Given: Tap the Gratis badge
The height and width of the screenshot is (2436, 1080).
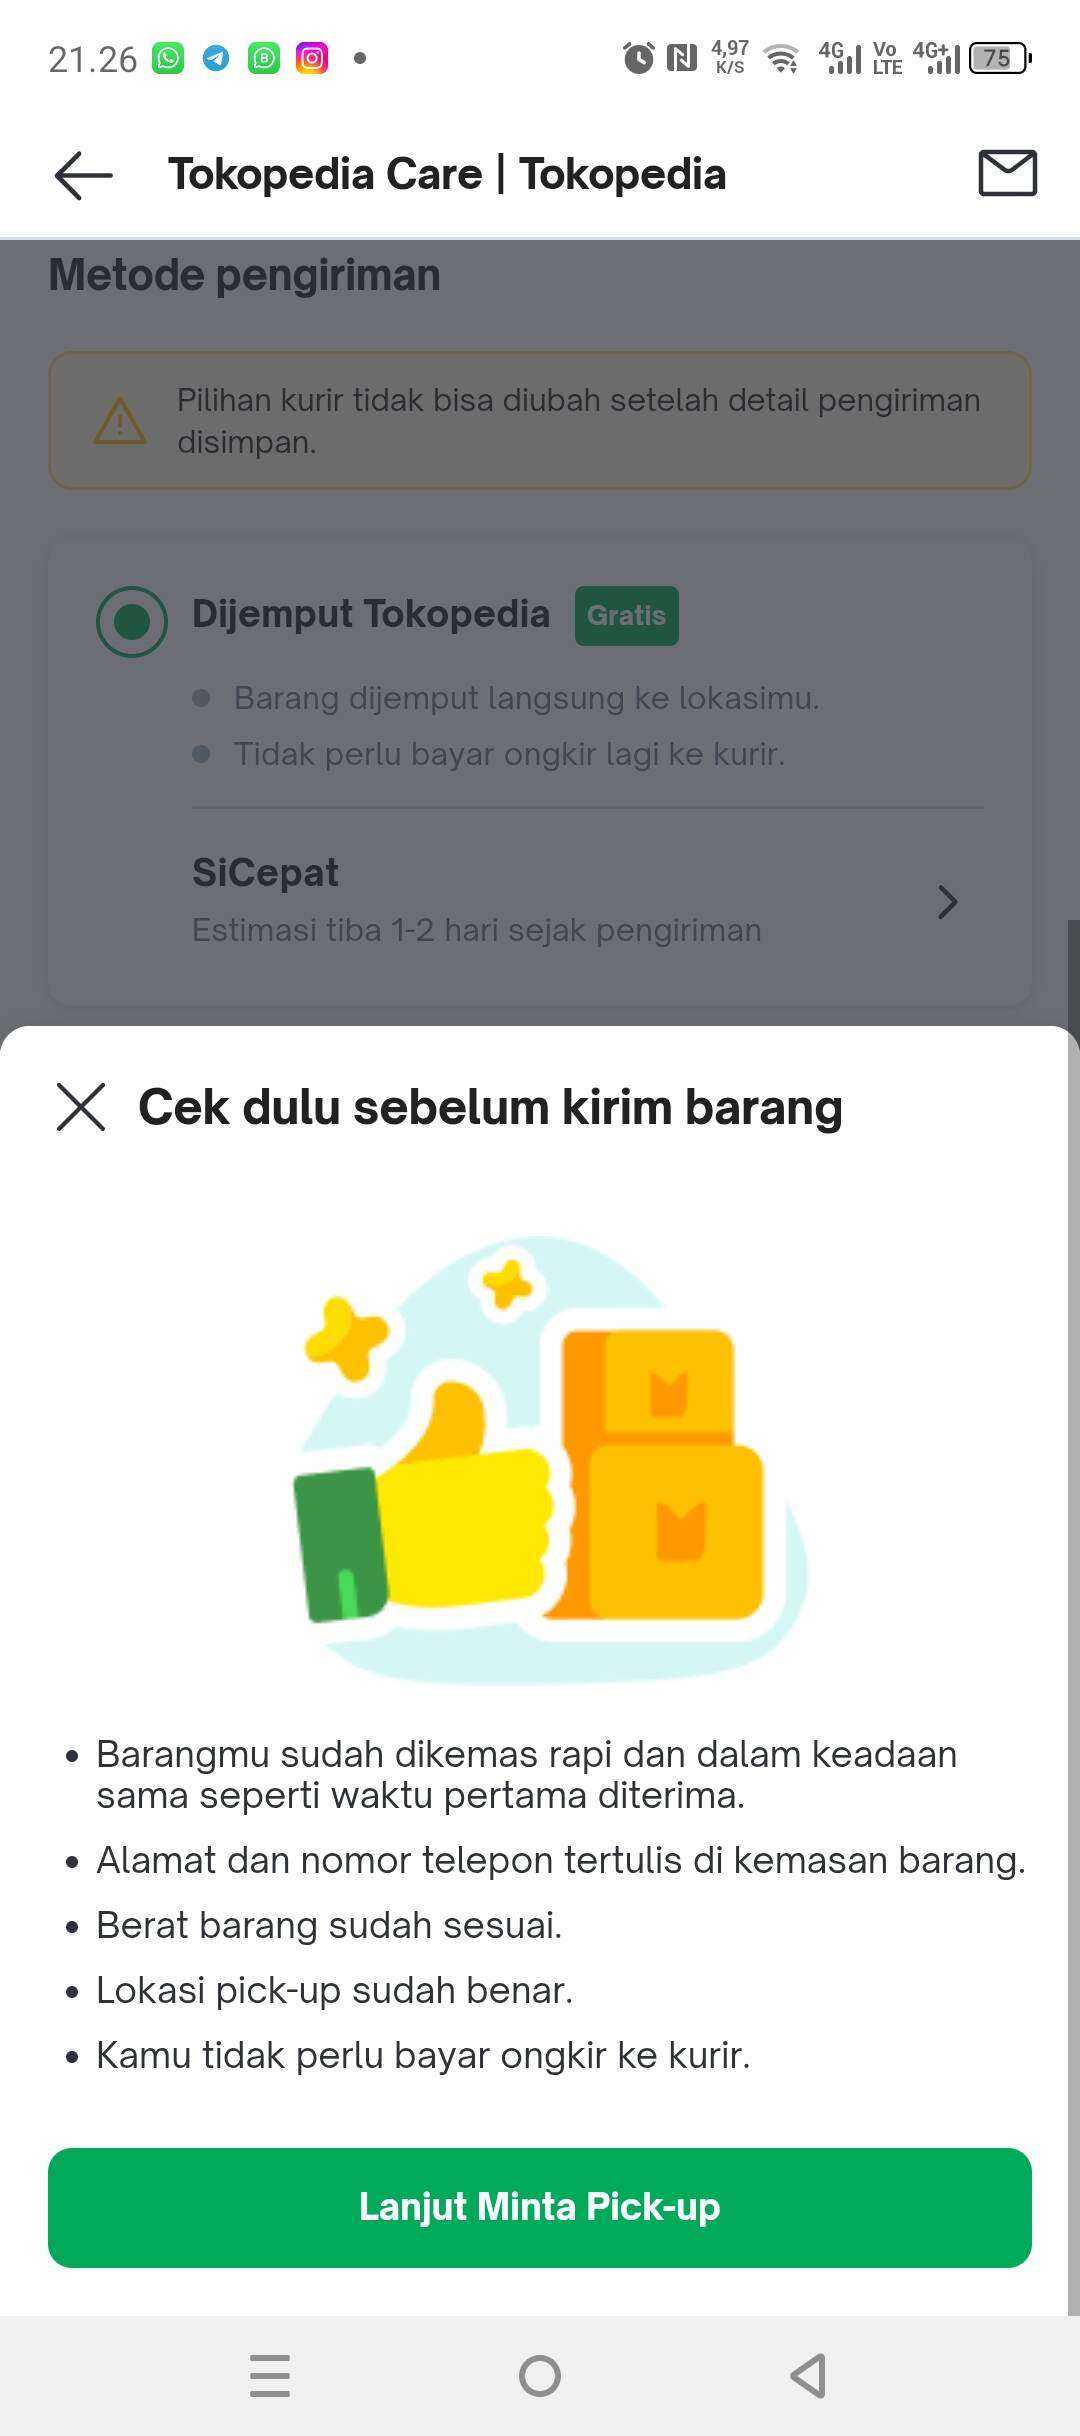Looking at the screenshot, I should (x=626, y=615).
